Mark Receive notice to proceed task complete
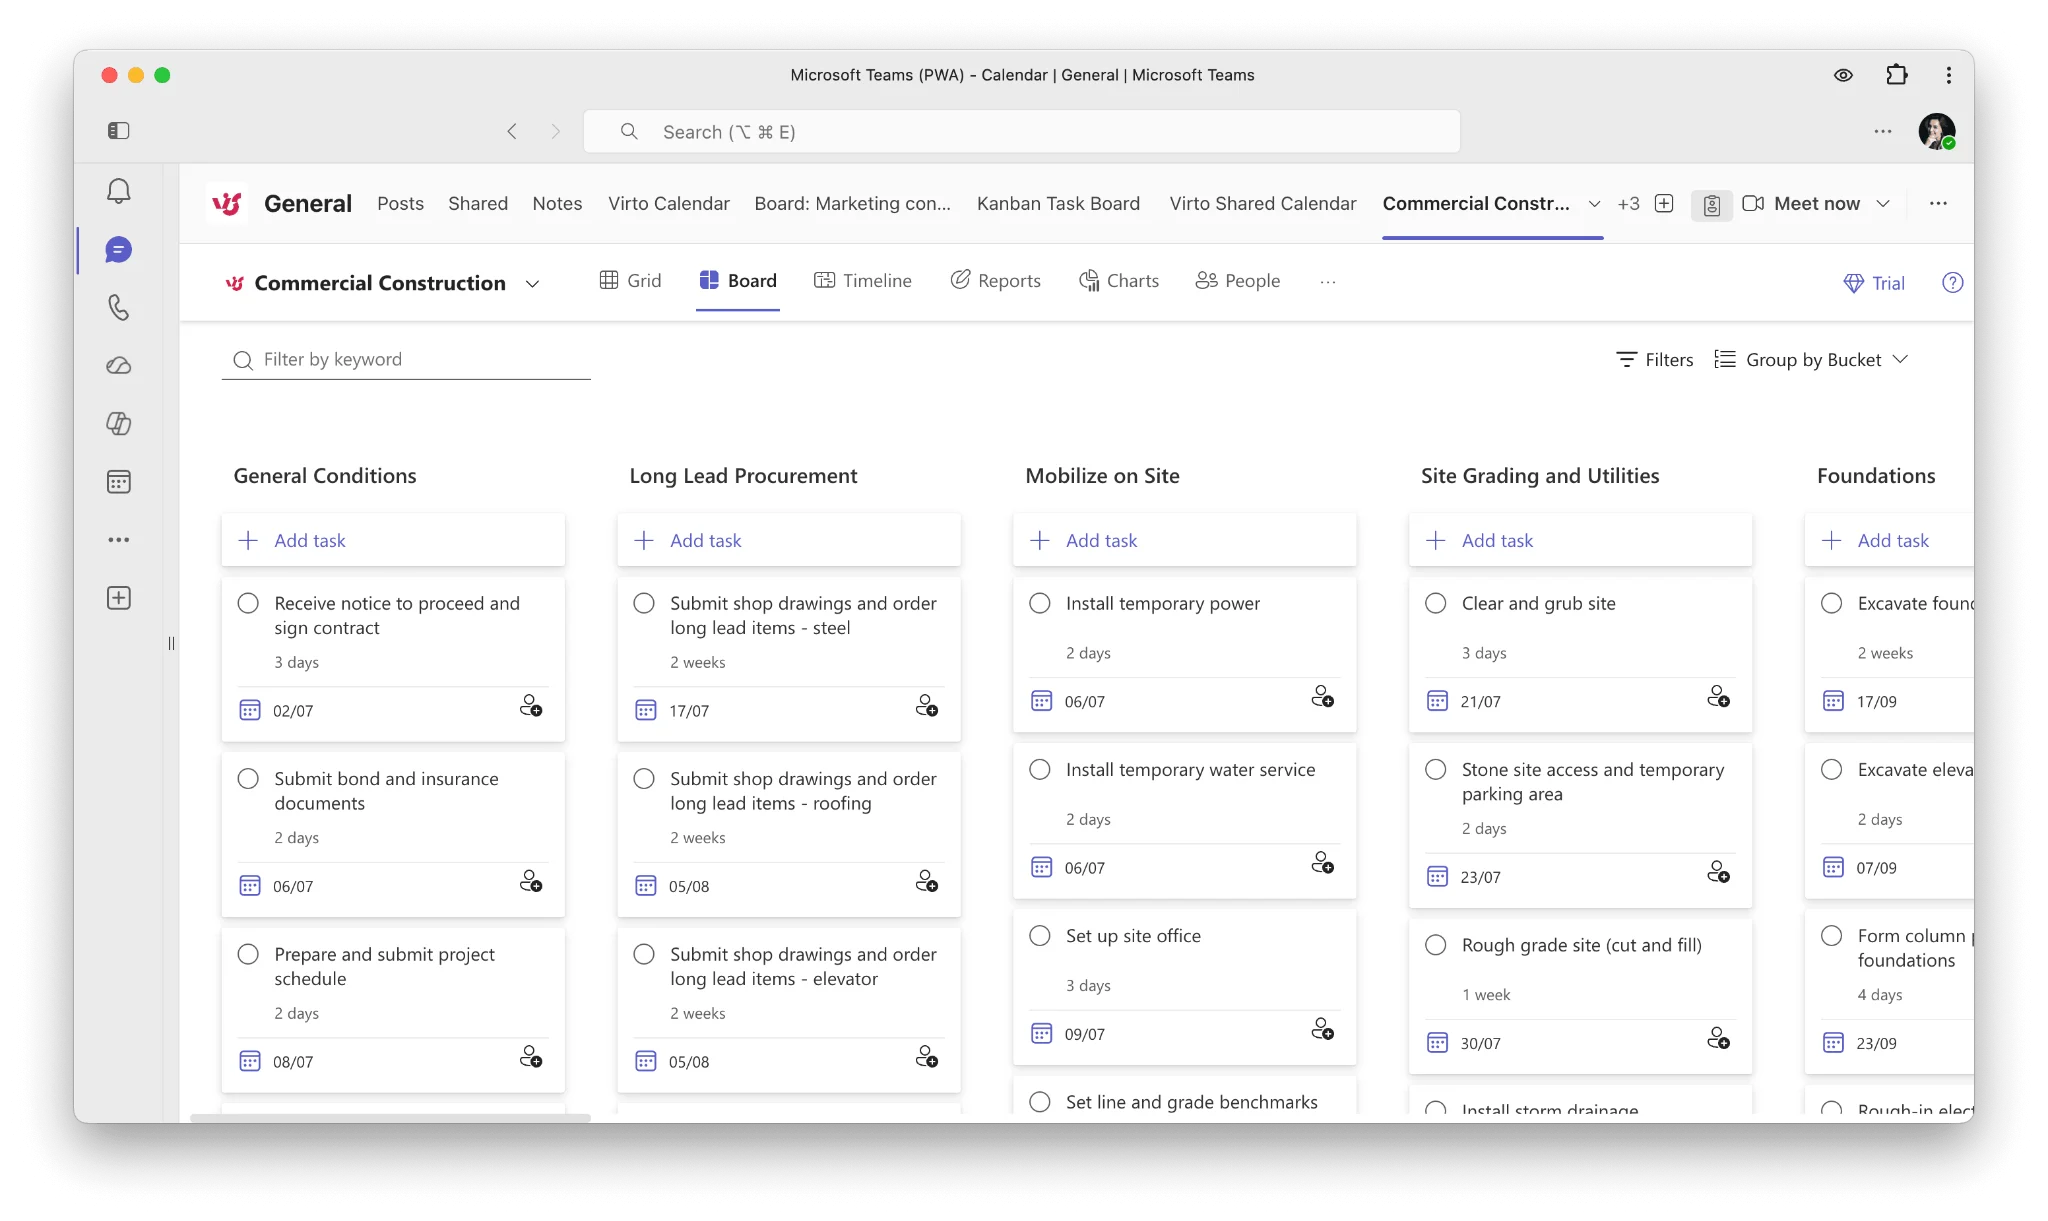Screen dimensions: 2048x1221 tap(248, 603)
